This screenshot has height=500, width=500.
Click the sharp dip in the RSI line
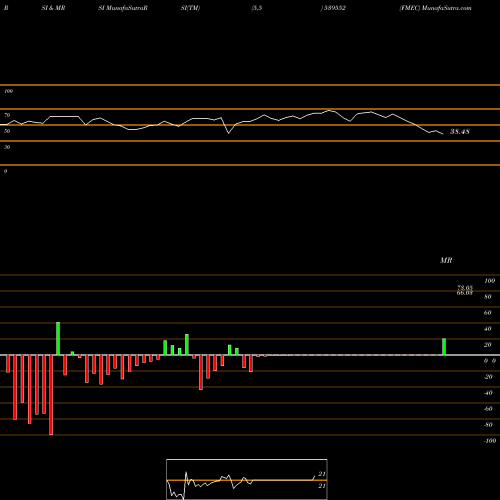[229, 133]
